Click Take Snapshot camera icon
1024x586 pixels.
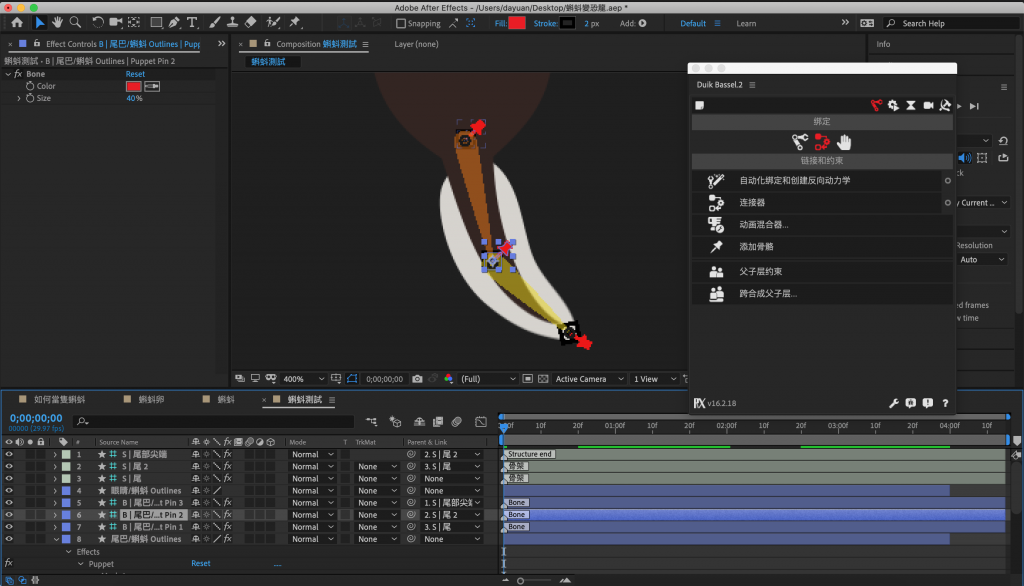click(417, 379)
